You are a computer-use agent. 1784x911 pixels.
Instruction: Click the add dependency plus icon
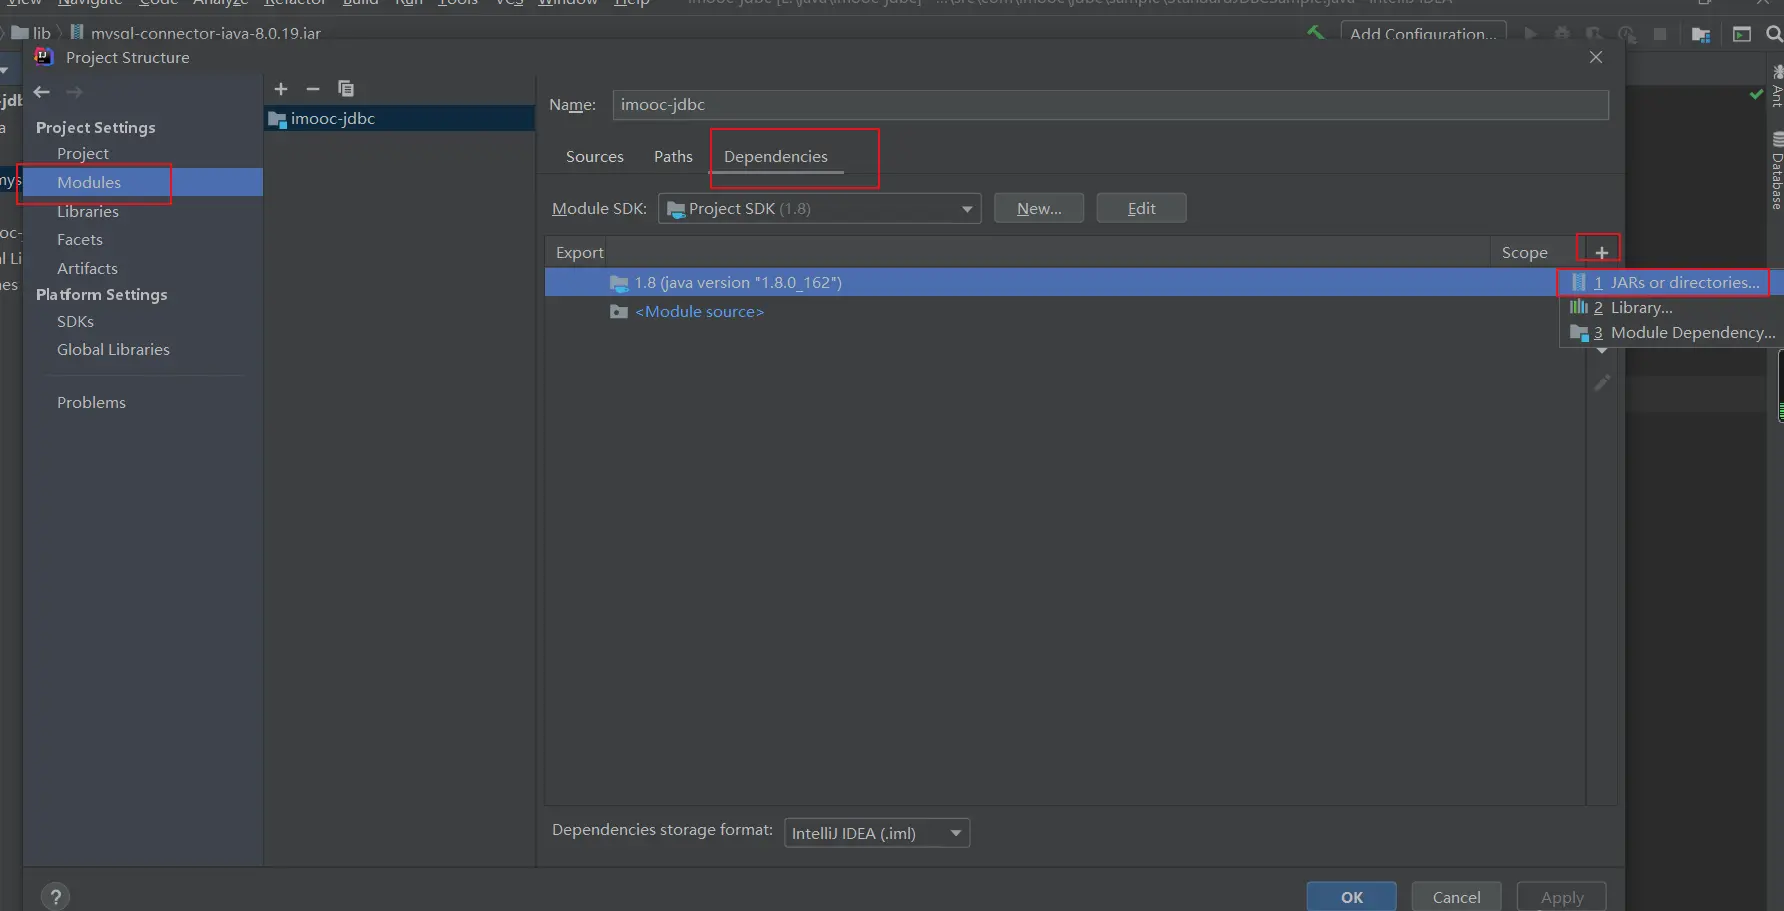(x=1601, y=252)
